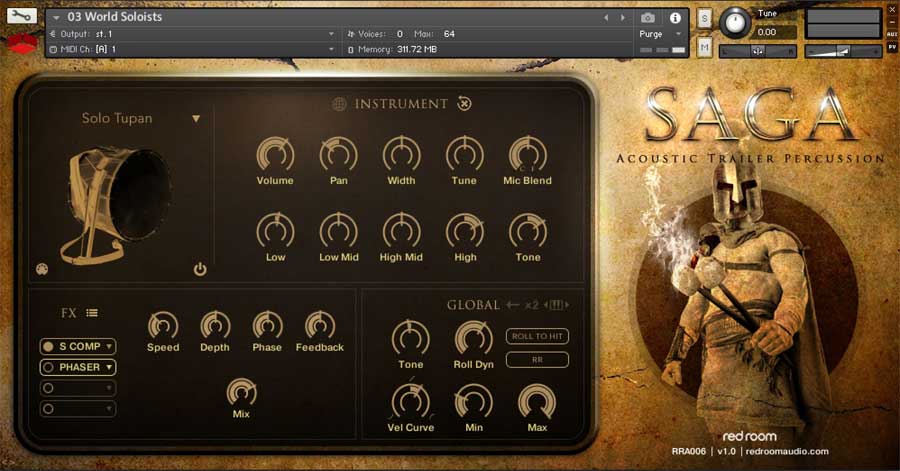Click the Global left-arrow icon
Screen dimensions: 900x471
tap(513, 305)
